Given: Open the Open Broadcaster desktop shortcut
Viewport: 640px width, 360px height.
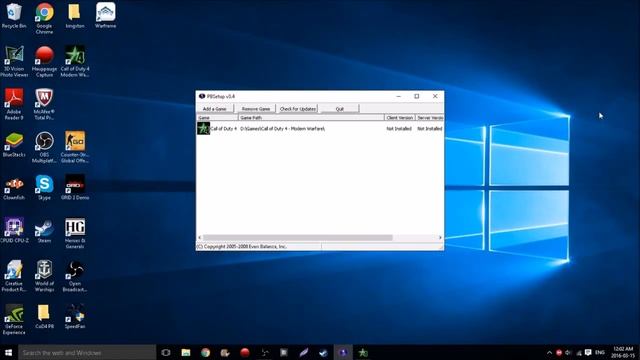Looking at the screenshot, I should pyautogui.click(x=75, y=276).
